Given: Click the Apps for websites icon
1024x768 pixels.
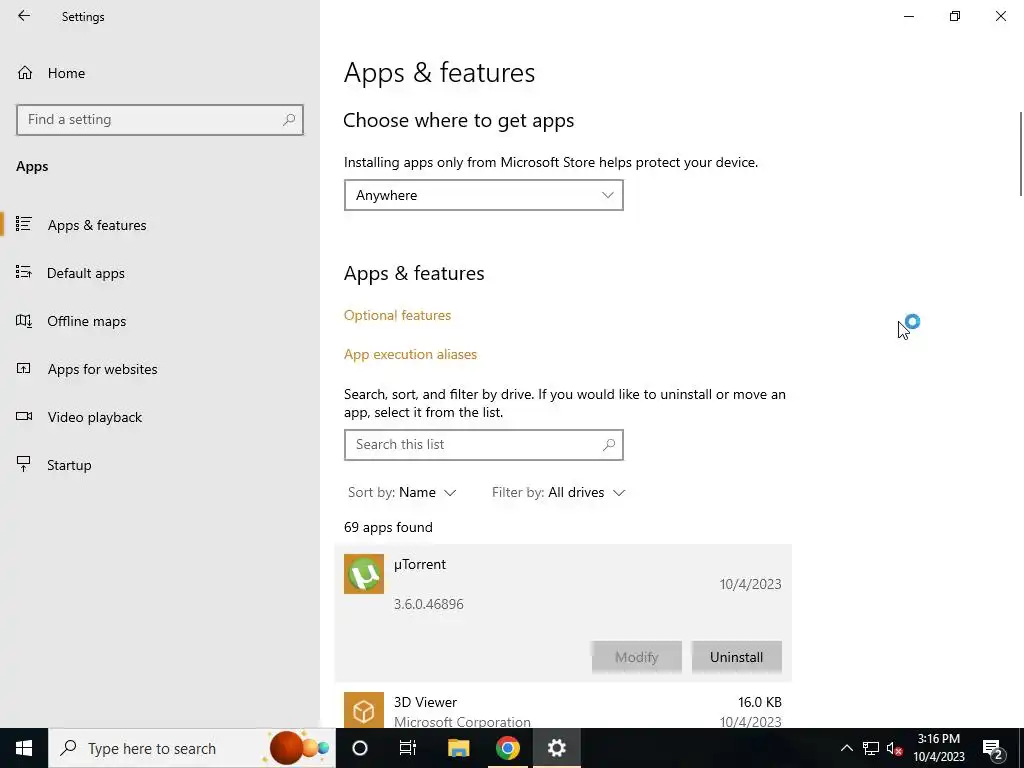Looking at the screenshot, I should click(x=24, y=368).
